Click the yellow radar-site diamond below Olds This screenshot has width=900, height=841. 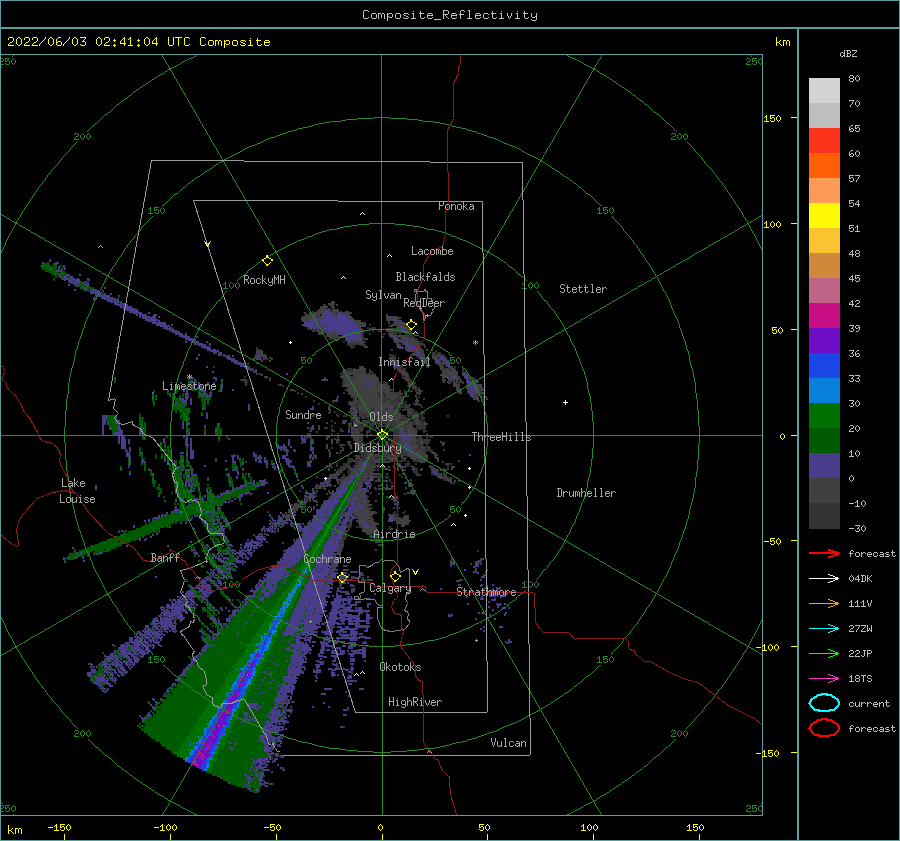(x=382, y=435)
